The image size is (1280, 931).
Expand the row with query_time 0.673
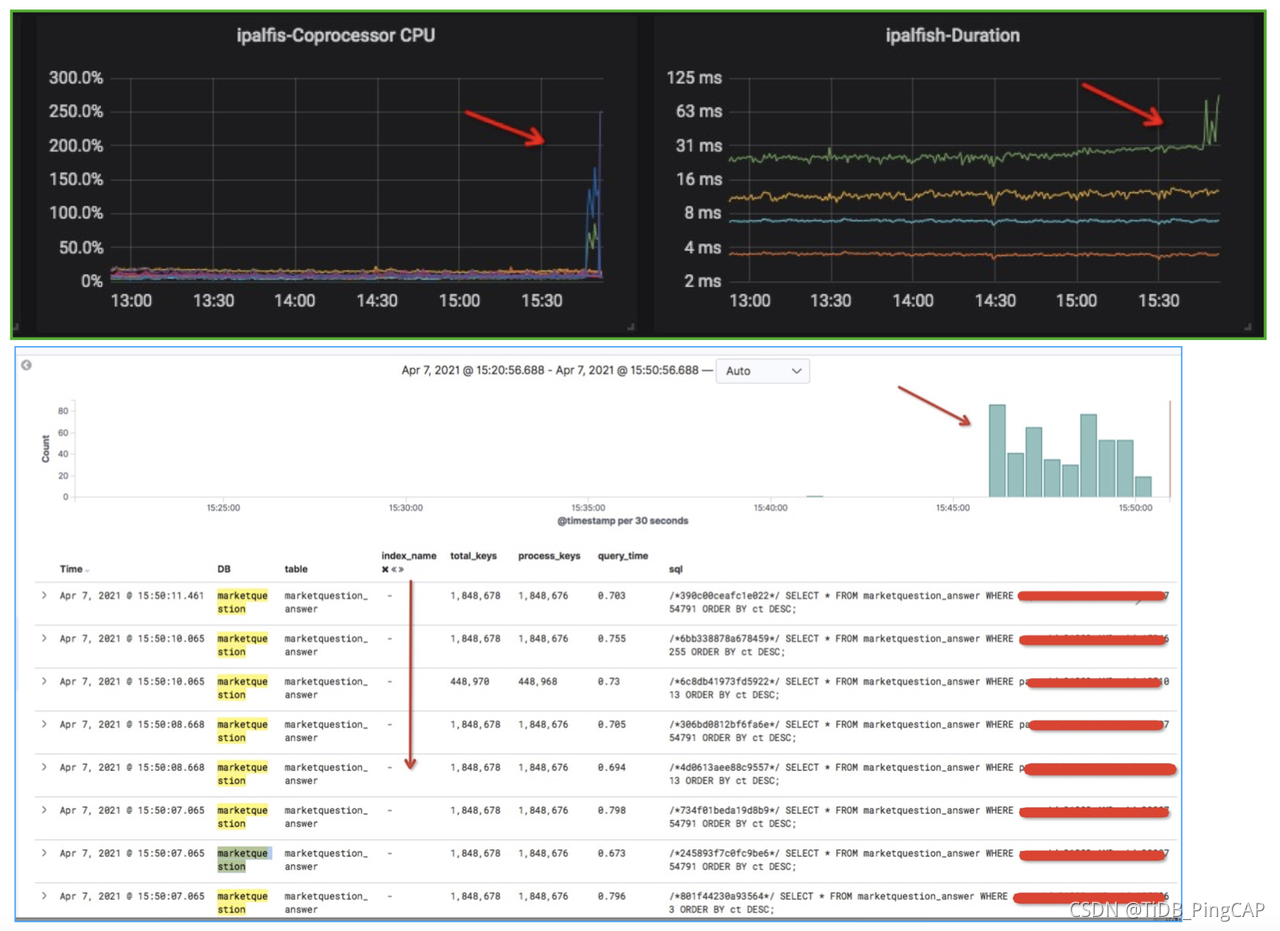(x=44, y=853)
